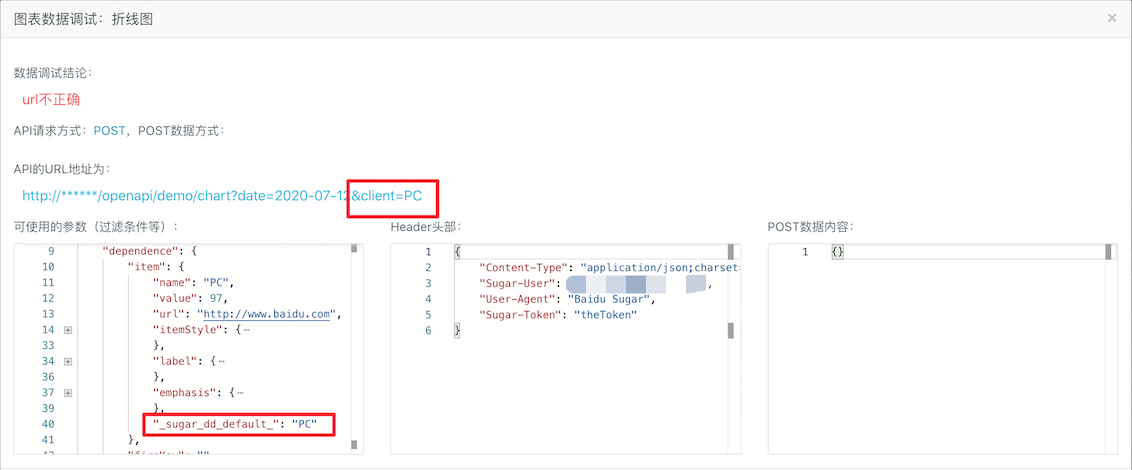This screenshot has height=470, width=1132.
Task: Click the User-Agent header line
Action: pyautogui.click(x=567, y=298)
